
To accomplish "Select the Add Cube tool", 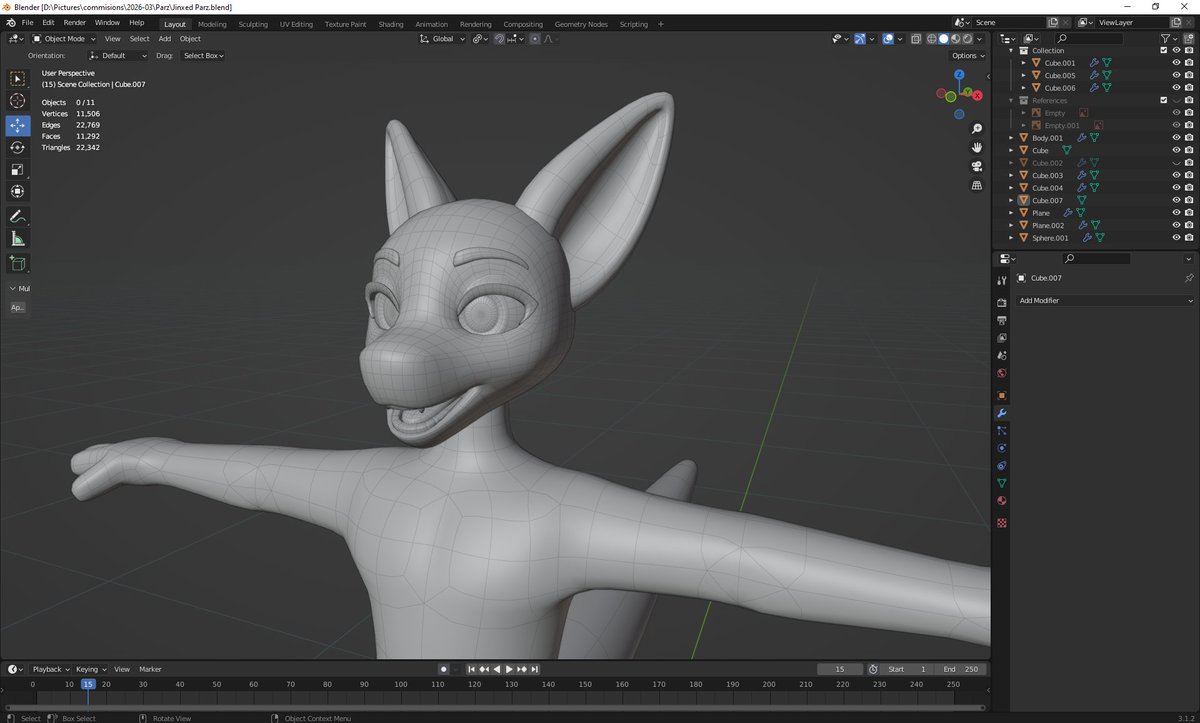I will click(18, 263).
